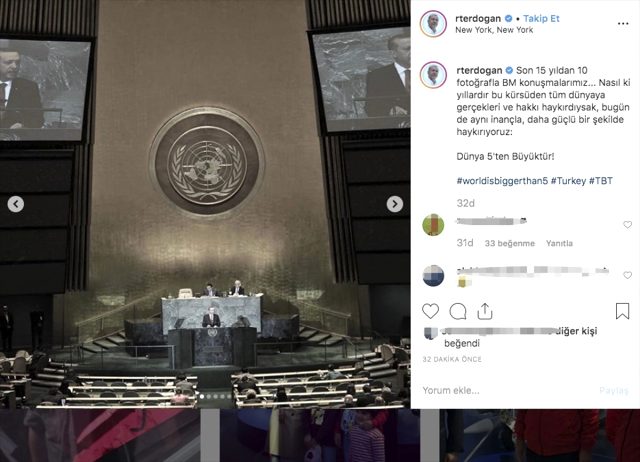Open the three-dot more options menu
This screenshot has height=462, width=640.
click(623, 24)
